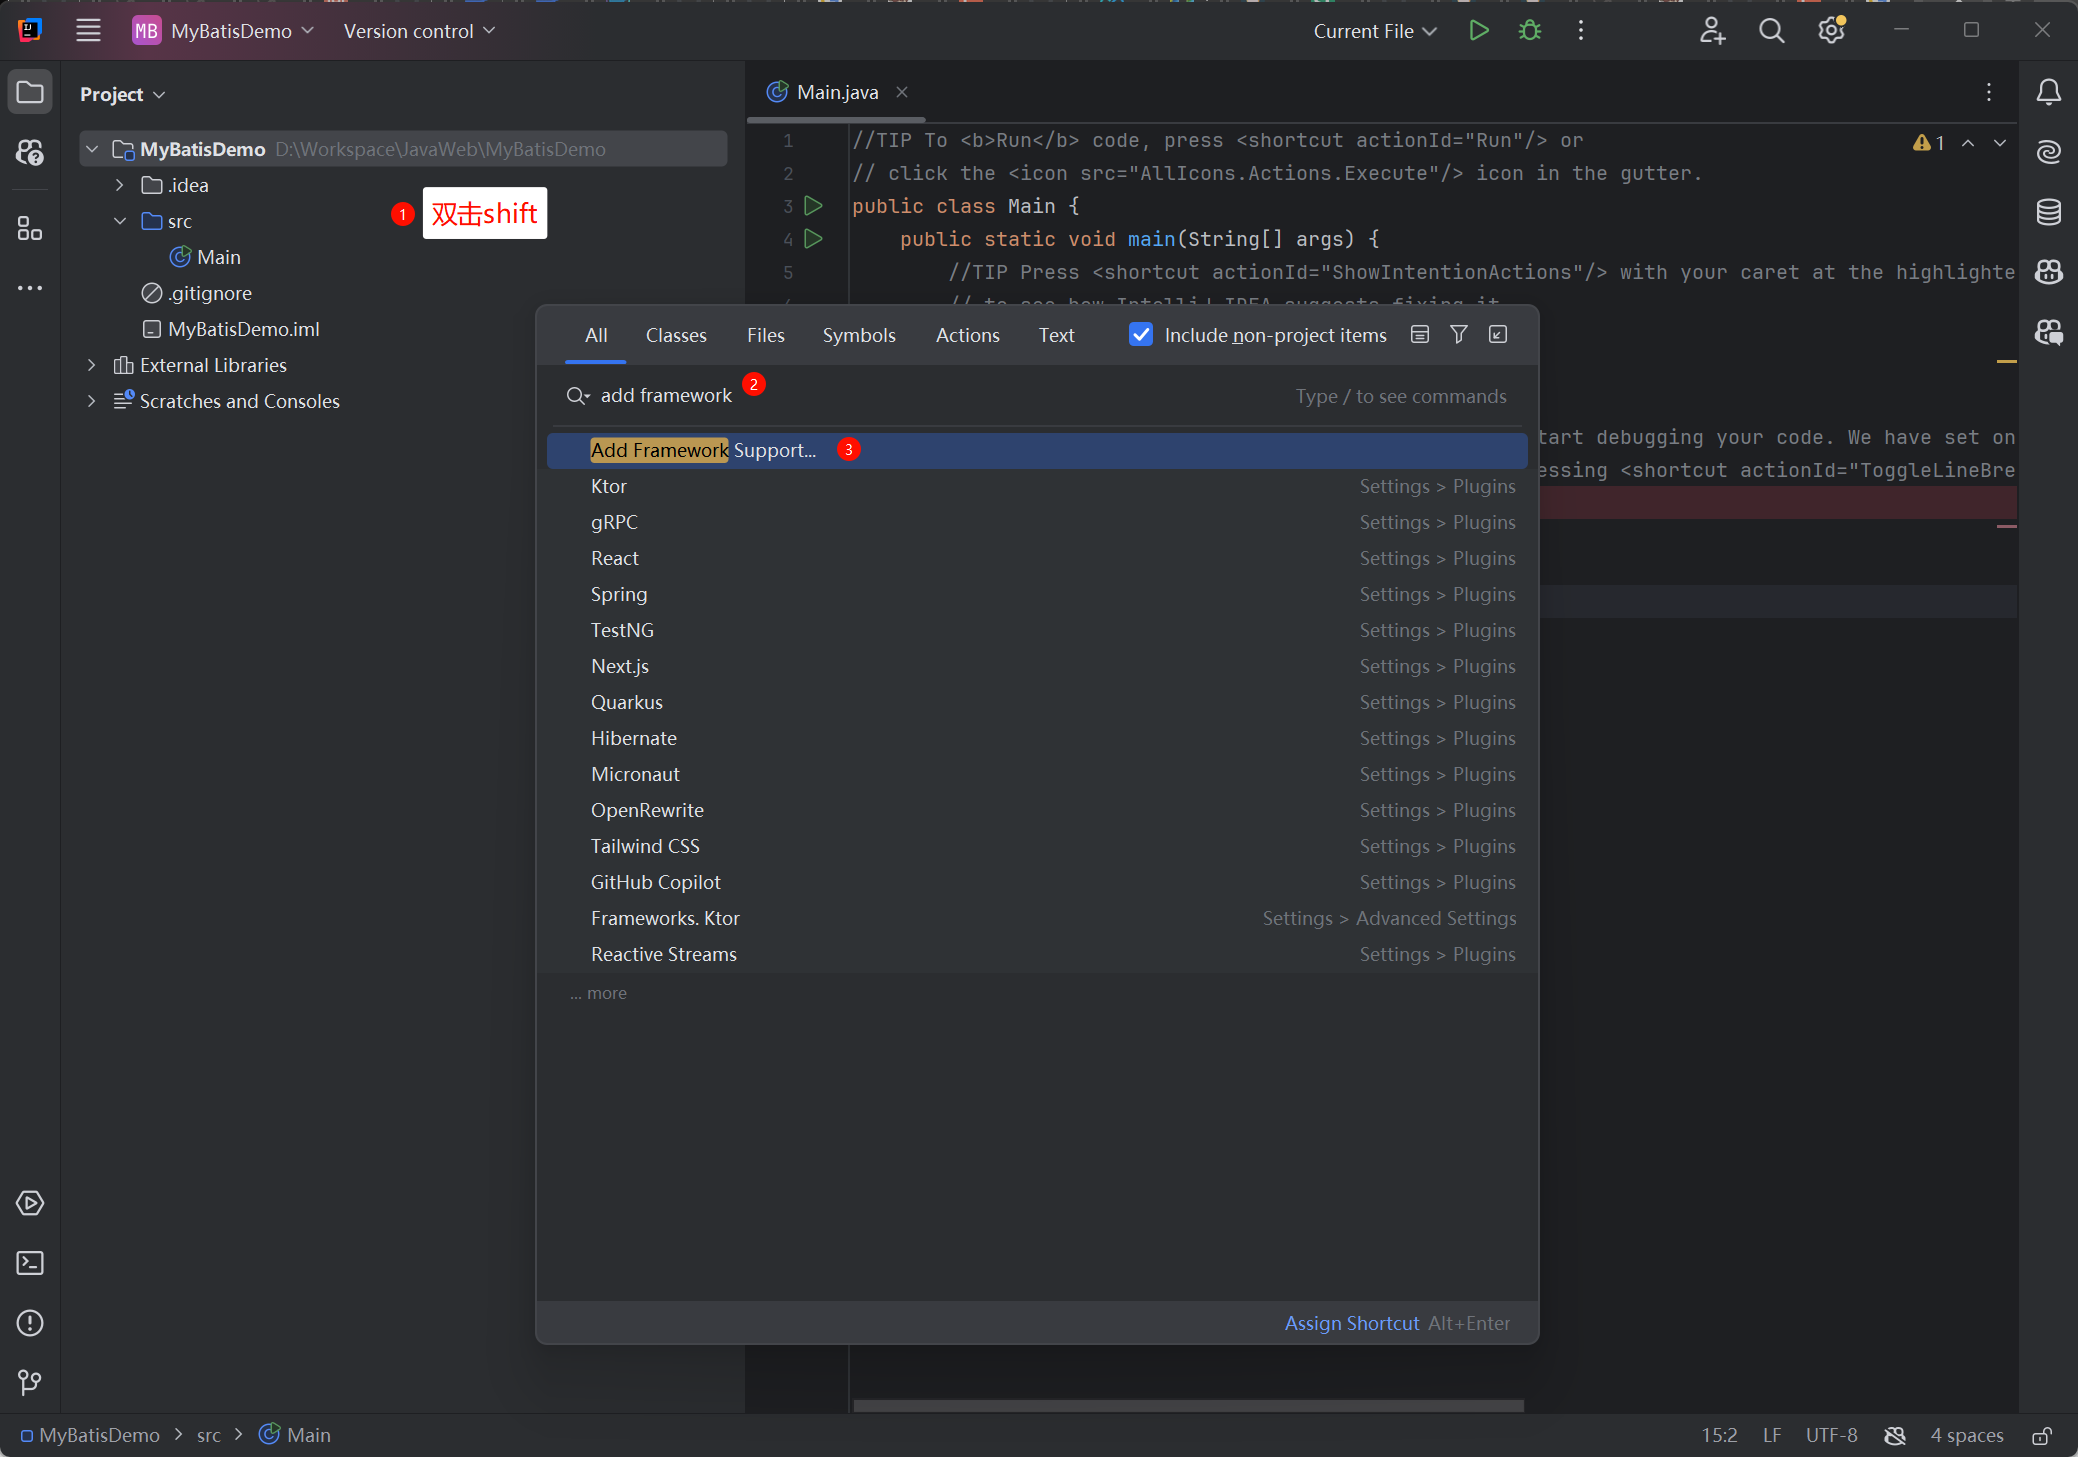Switch to the Classes search tab
Viewport: 2078px width, 1457px height.
tap(676, 335)
